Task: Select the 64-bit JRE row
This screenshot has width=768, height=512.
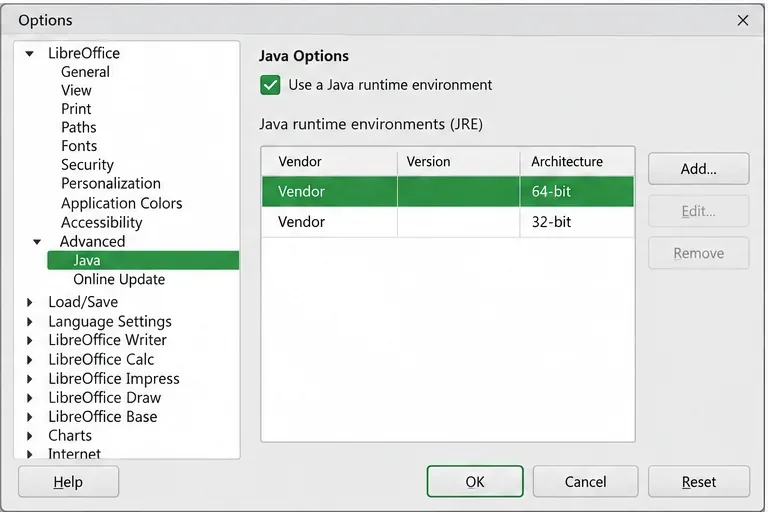Action: point(448,192)
